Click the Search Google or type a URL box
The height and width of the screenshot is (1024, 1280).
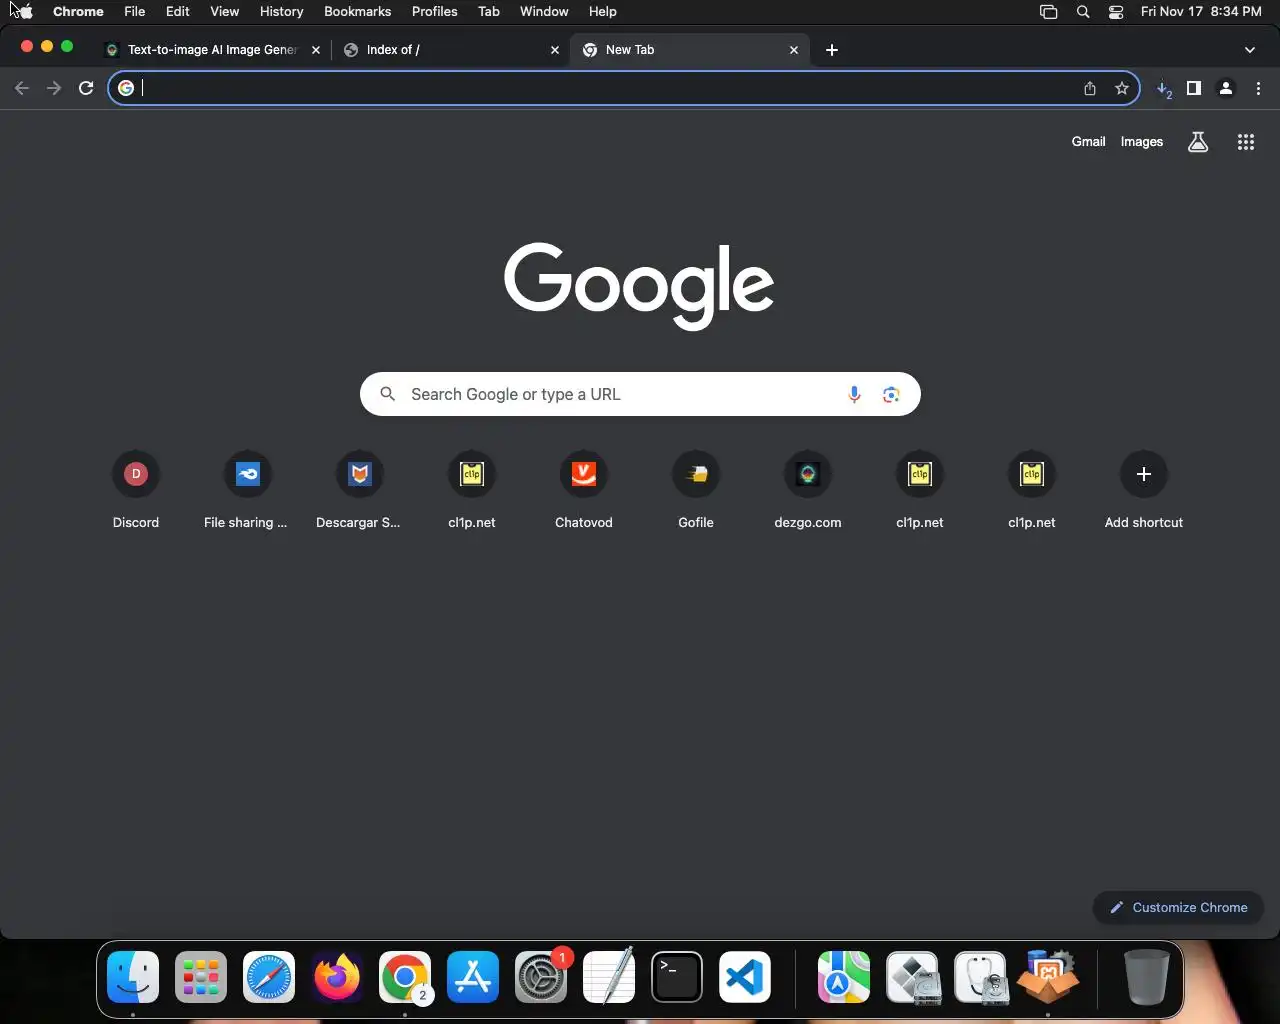pyautogui.click(x=640, y=394)
